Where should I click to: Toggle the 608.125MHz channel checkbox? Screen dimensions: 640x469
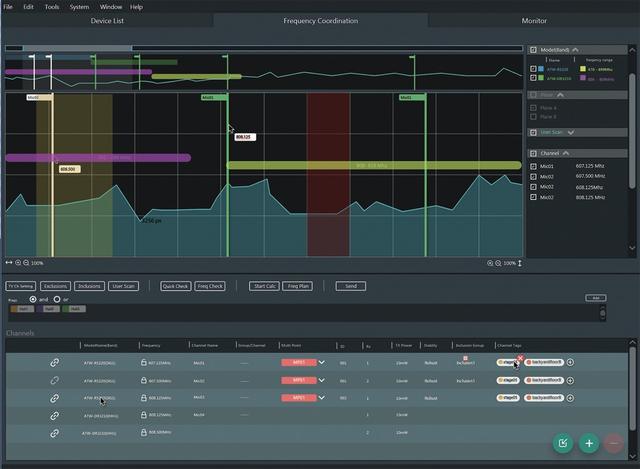click(533, 187)
